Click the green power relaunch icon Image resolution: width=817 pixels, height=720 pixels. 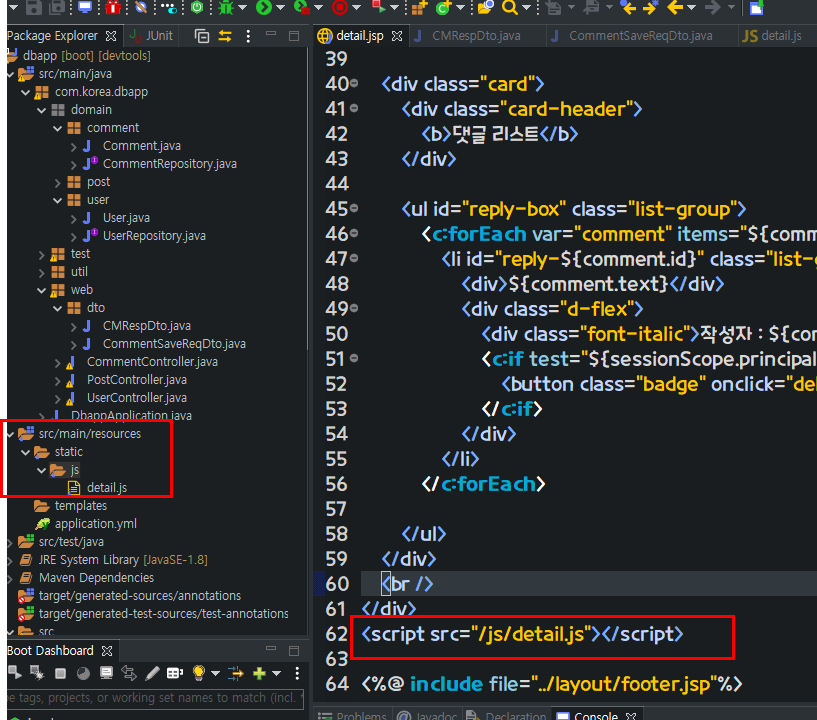[x=197, y=7]
